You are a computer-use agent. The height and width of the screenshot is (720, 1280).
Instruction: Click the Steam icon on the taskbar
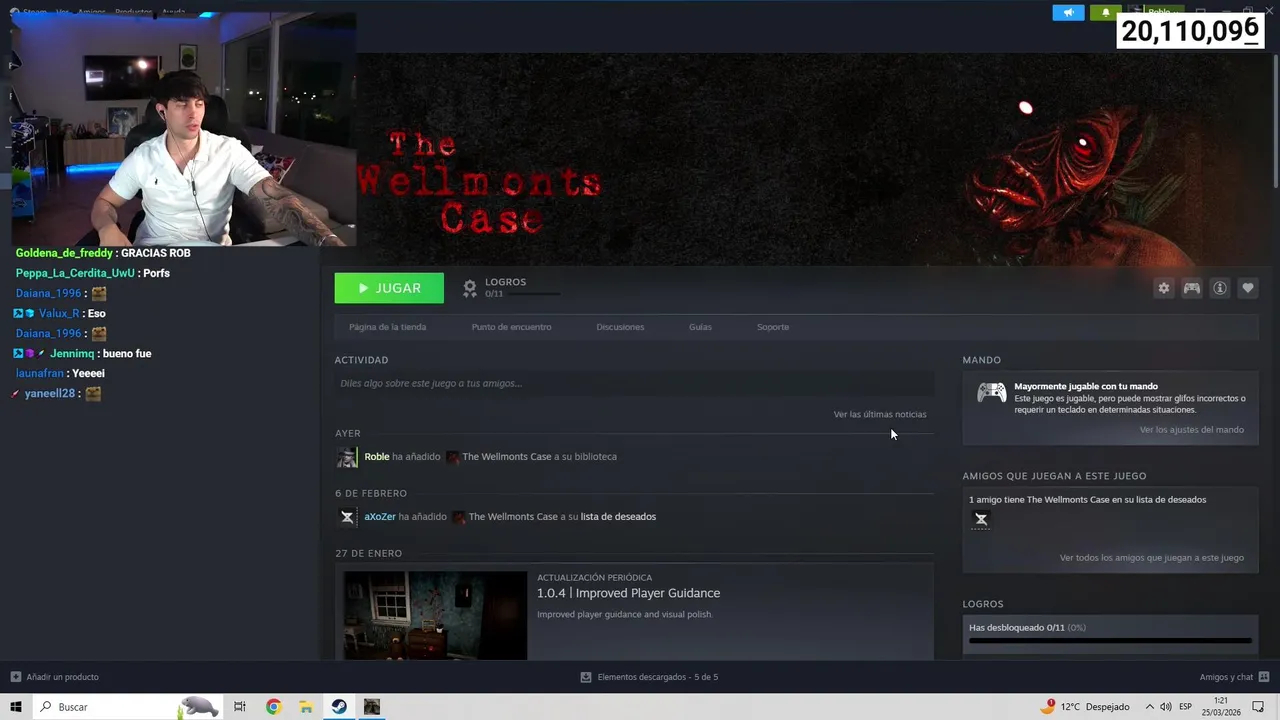point(339,707)
